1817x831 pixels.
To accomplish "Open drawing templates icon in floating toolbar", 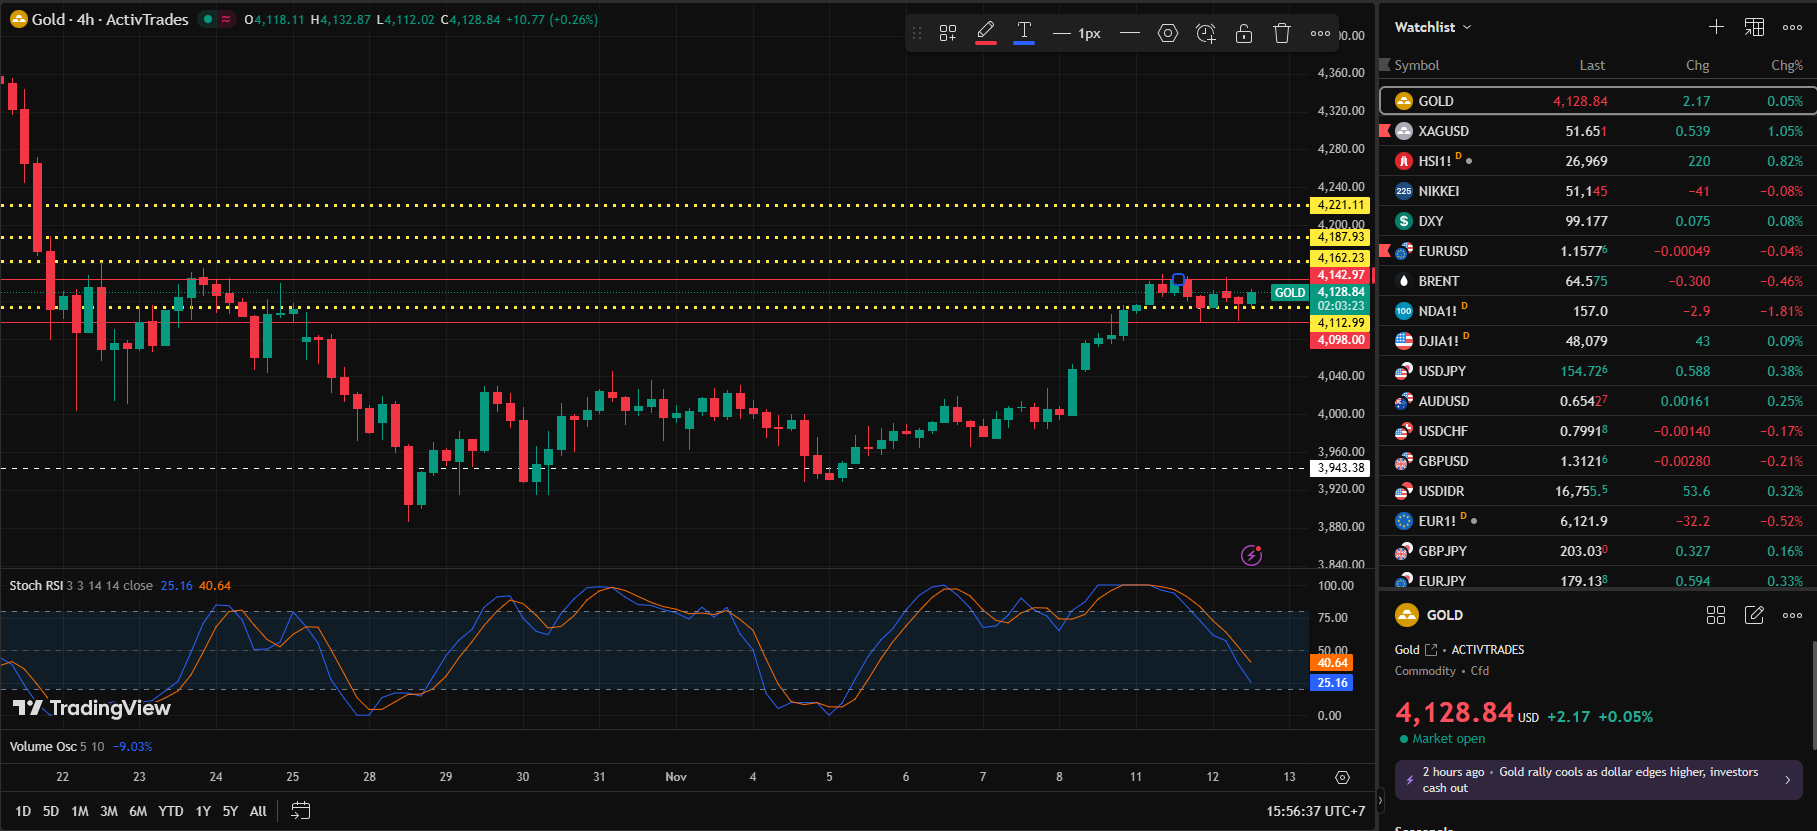I will pyautogui.click(x=948, y=33).
